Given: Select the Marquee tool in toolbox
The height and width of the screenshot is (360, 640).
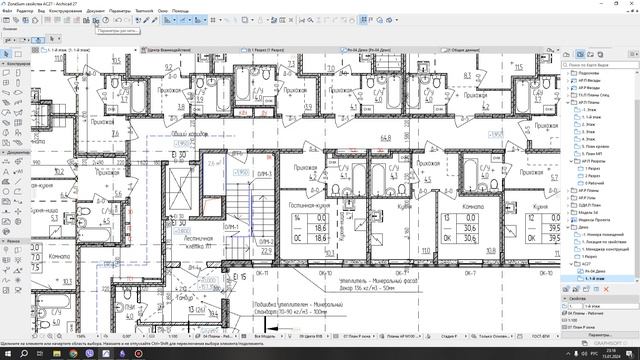Looking at the screenshot, I should 18,54.
